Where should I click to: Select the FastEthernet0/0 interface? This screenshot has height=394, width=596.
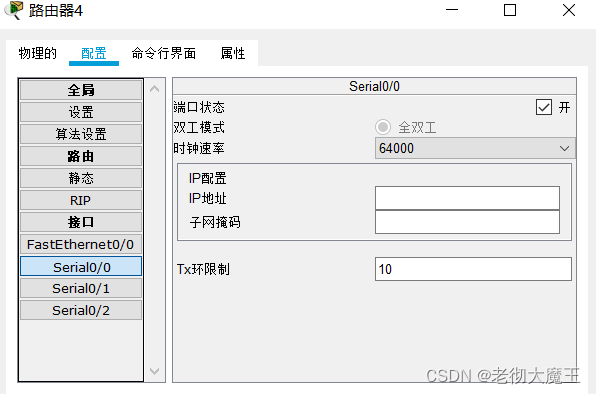(81, 244)
